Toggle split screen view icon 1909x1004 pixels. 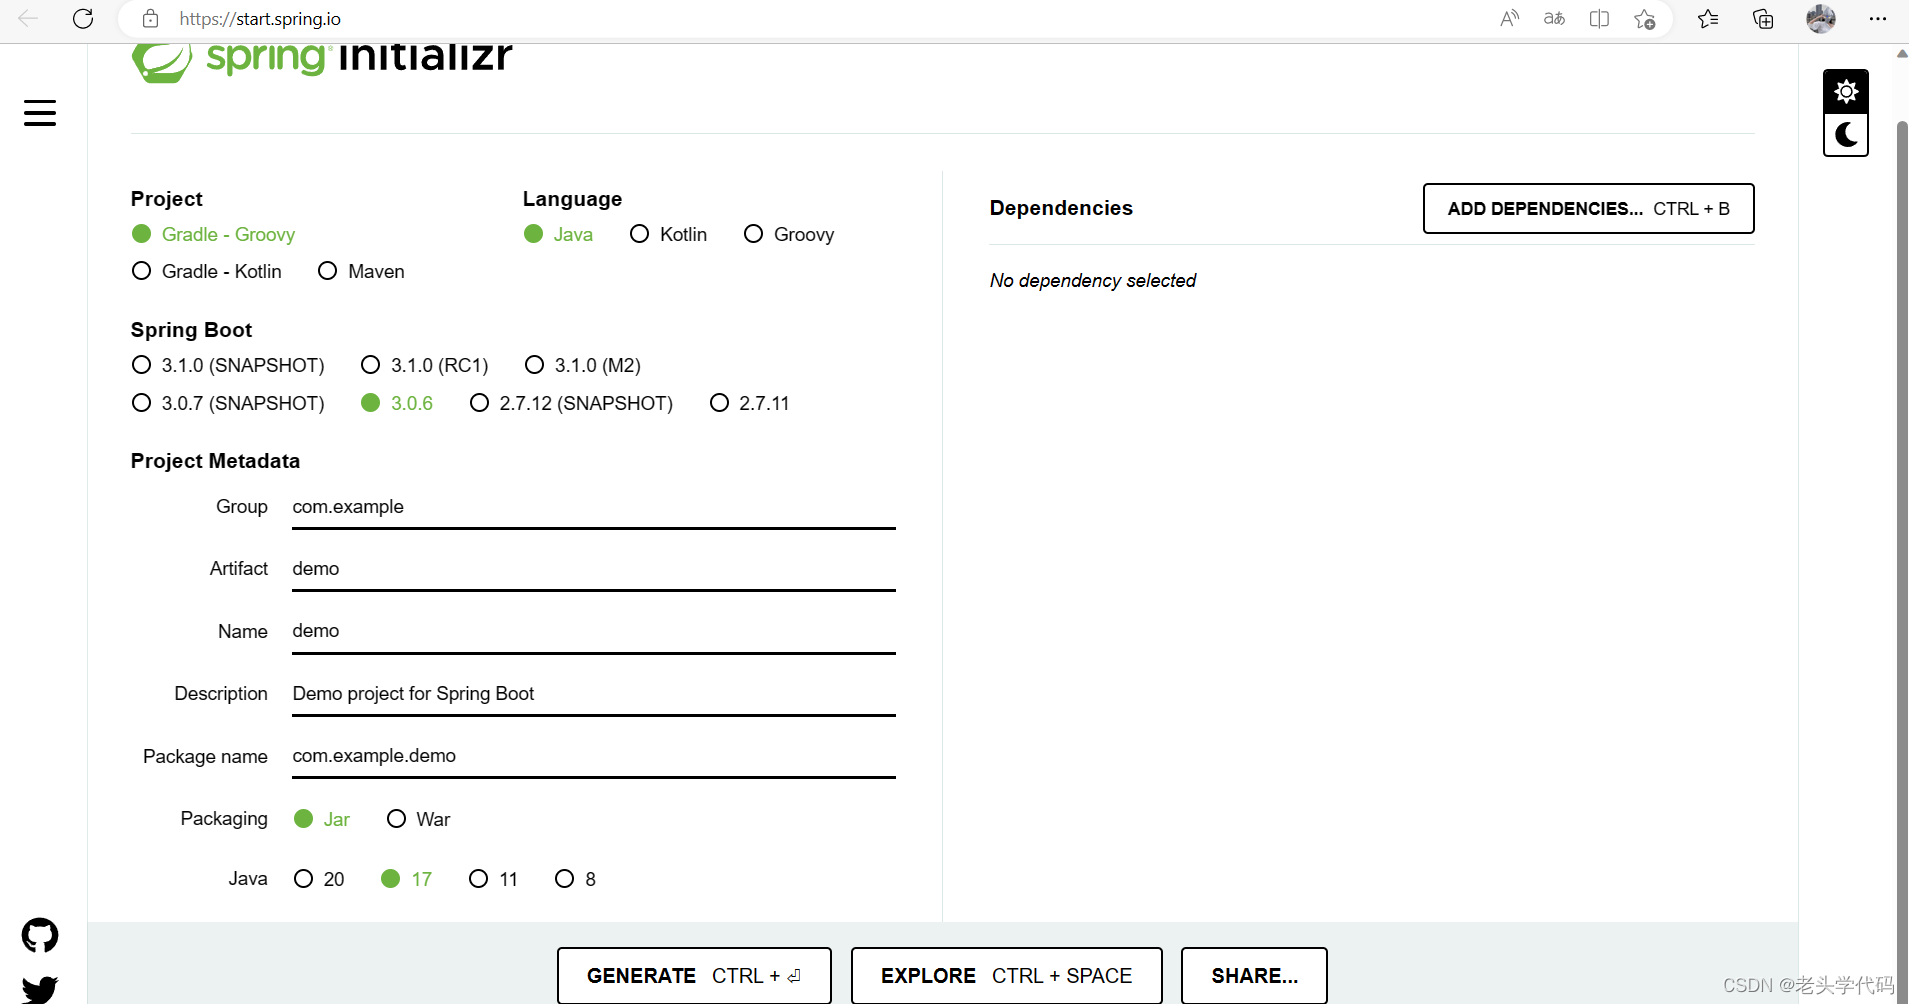pyautogui.click(x=1599, y=19)
